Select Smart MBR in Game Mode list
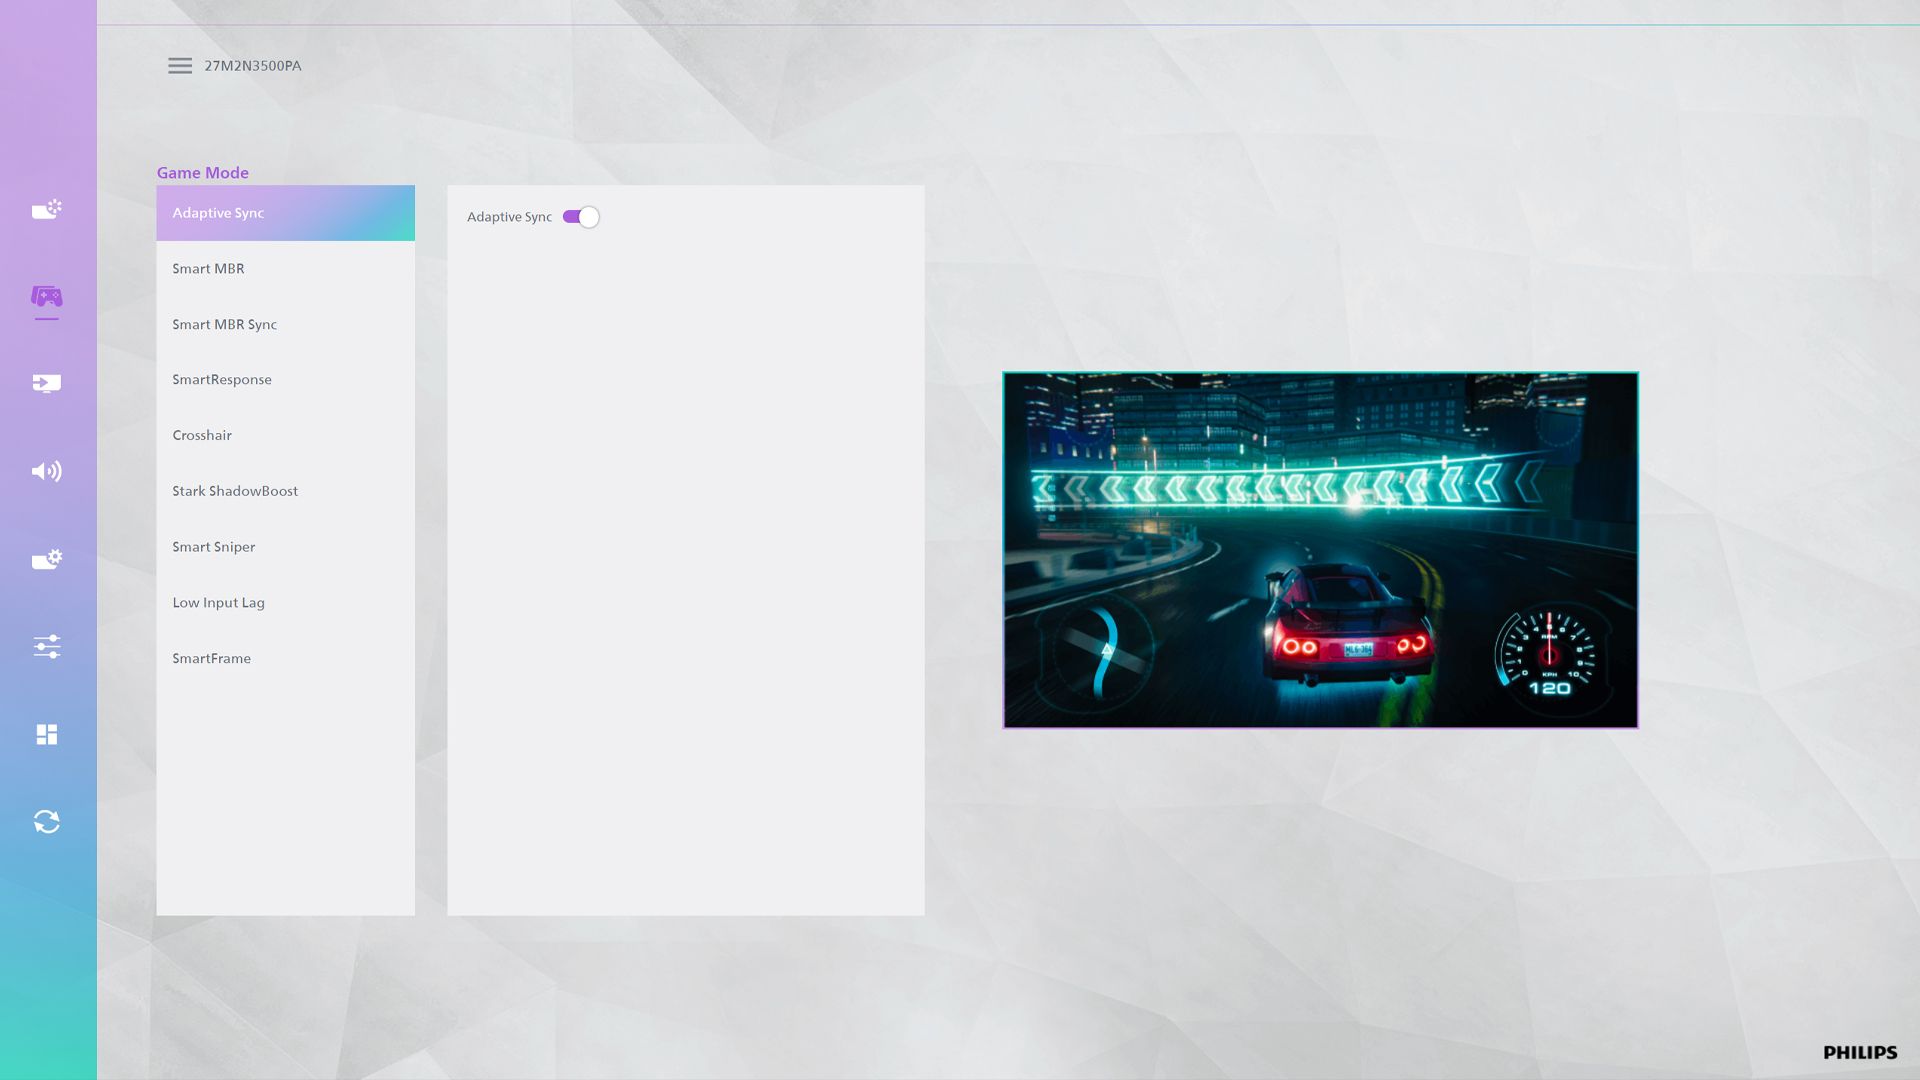The height and width of the screenshot is (1080, 1920). (x=285, y=269)
